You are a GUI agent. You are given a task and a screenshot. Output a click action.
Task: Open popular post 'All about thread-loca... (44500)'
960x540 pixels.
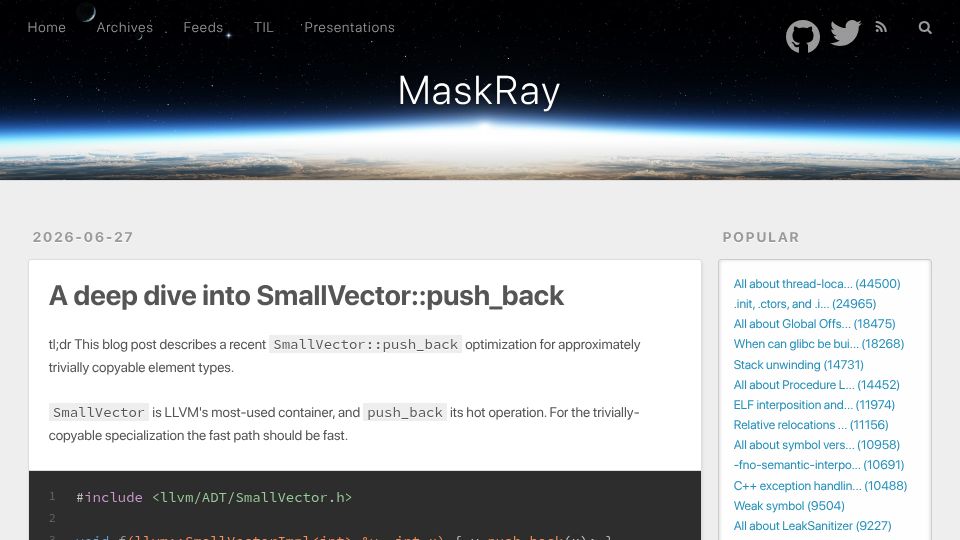817,283
